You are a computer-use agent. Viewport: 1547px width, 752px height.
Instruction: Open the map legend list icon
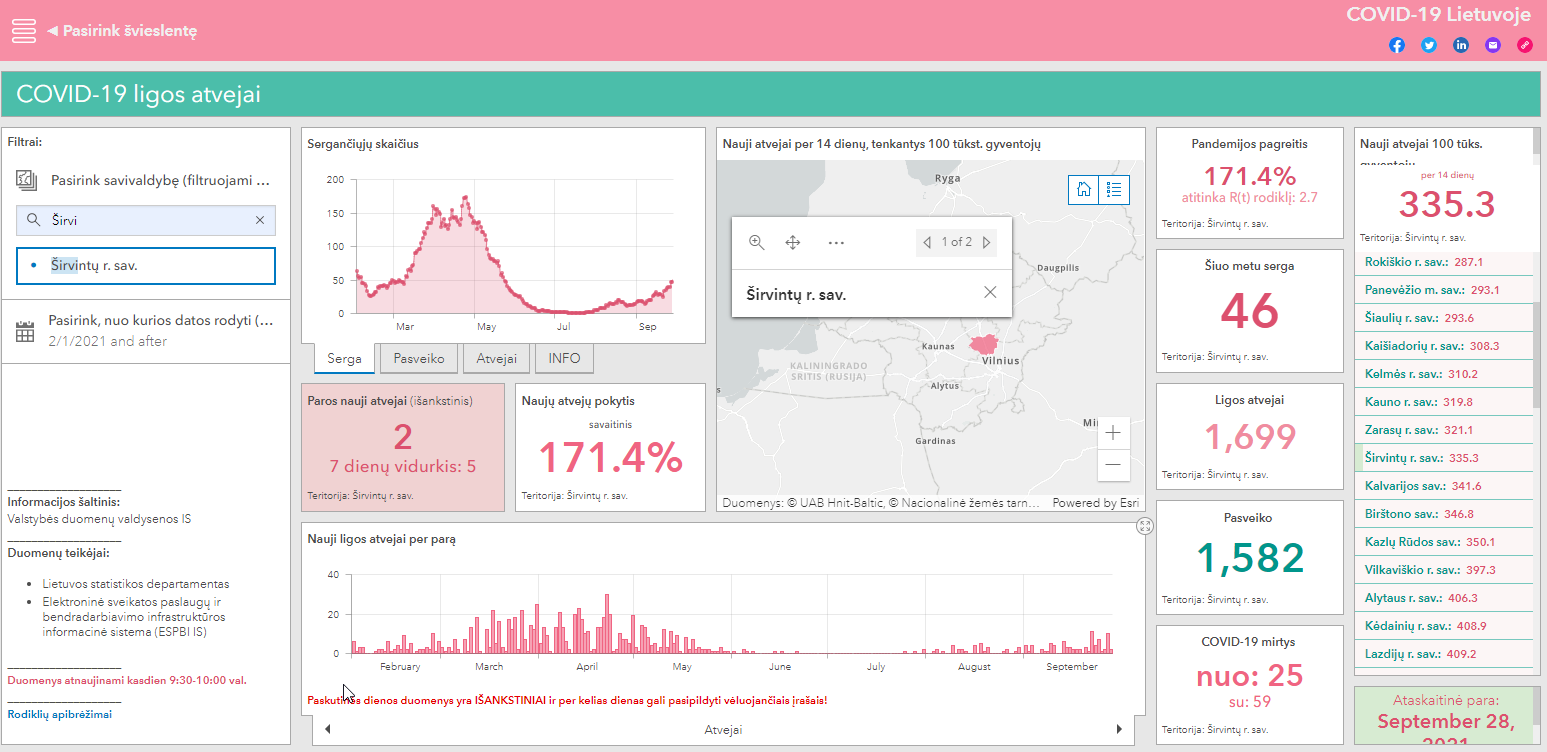[x=1115, y=190]
